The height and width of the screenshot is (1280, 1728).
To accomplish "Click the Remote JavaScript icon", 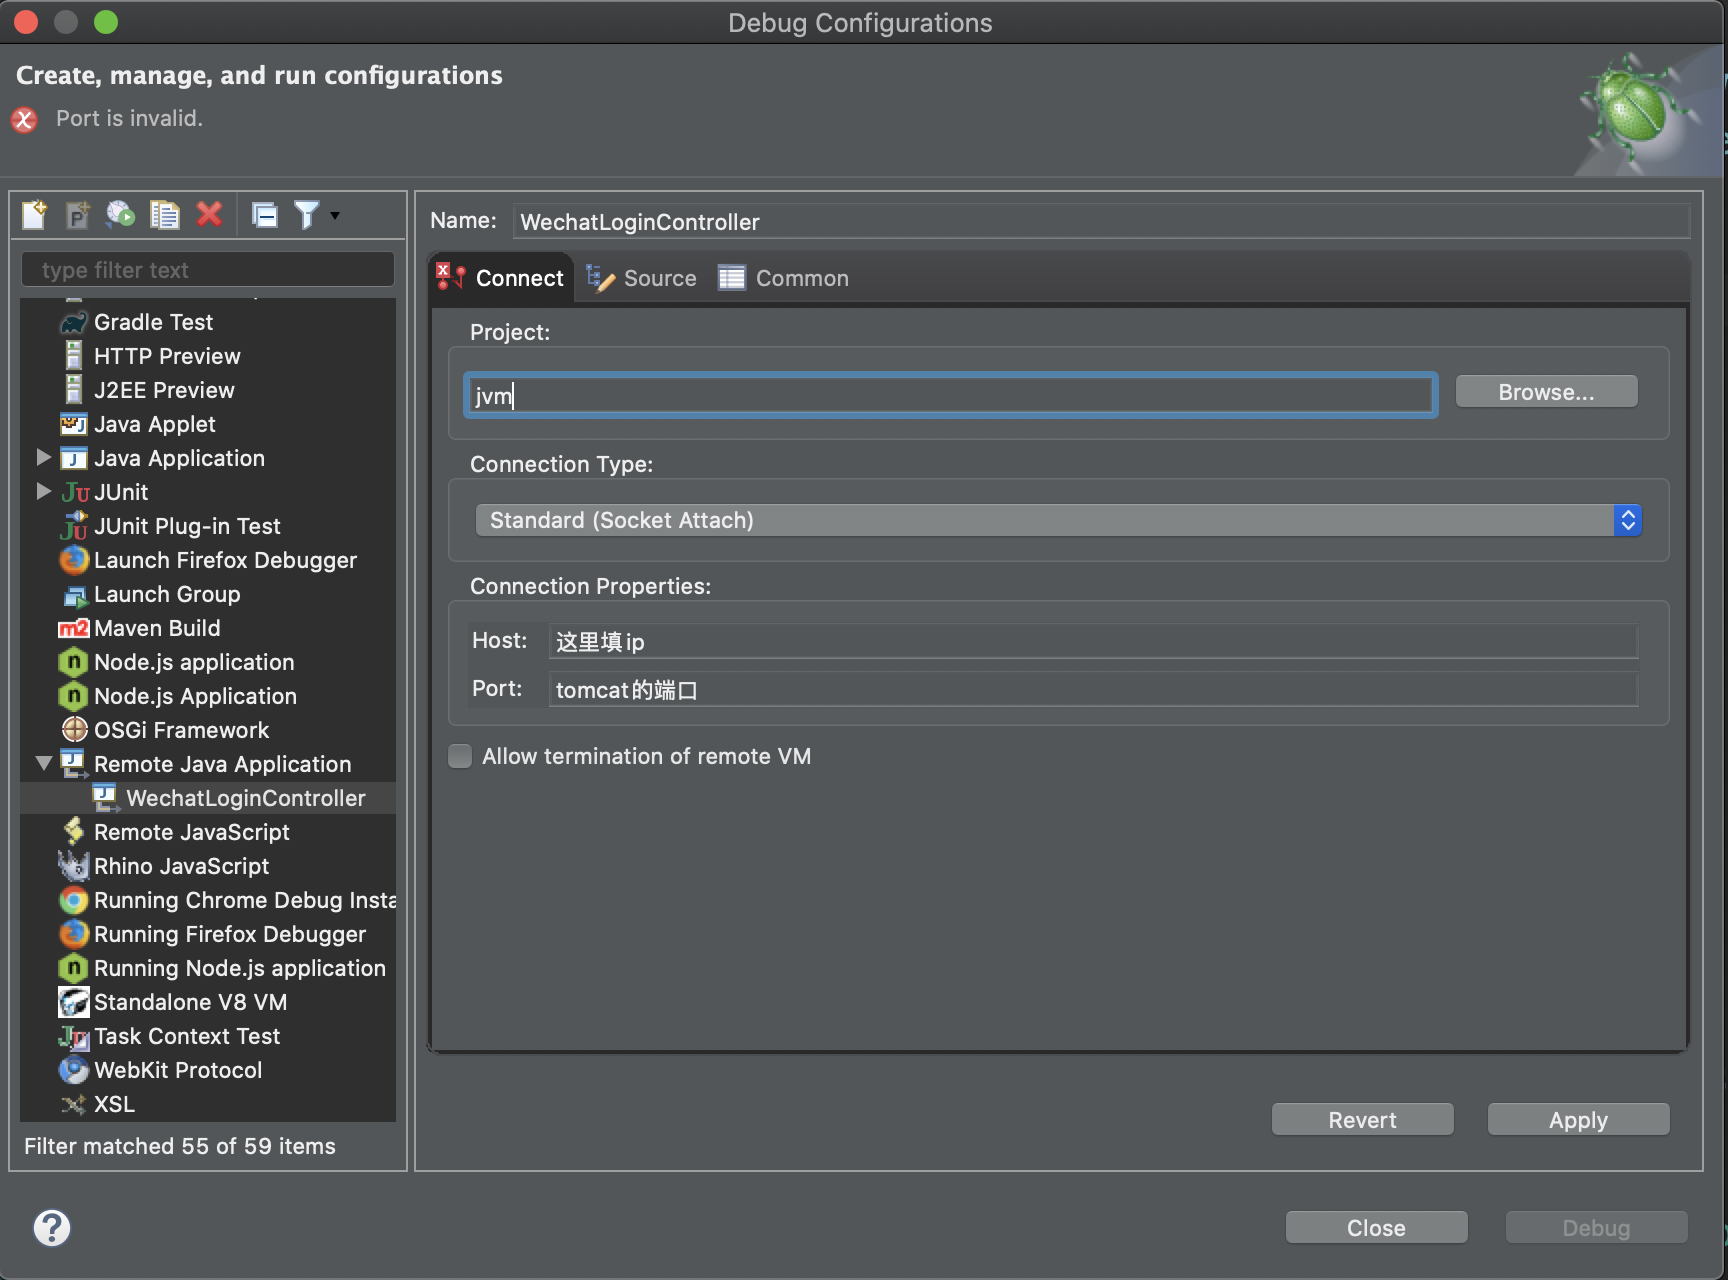I will [x=74, y=832].
